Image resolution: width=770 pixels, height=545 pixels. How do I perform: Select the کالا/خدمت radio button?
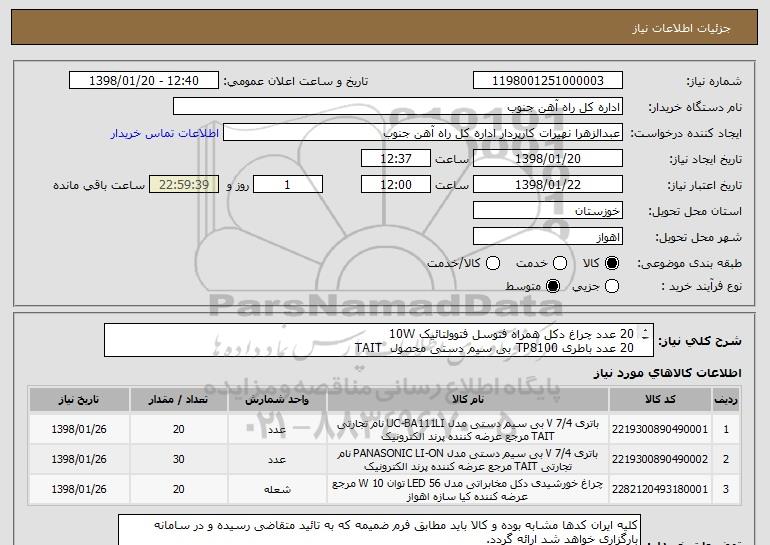(493, 263)
